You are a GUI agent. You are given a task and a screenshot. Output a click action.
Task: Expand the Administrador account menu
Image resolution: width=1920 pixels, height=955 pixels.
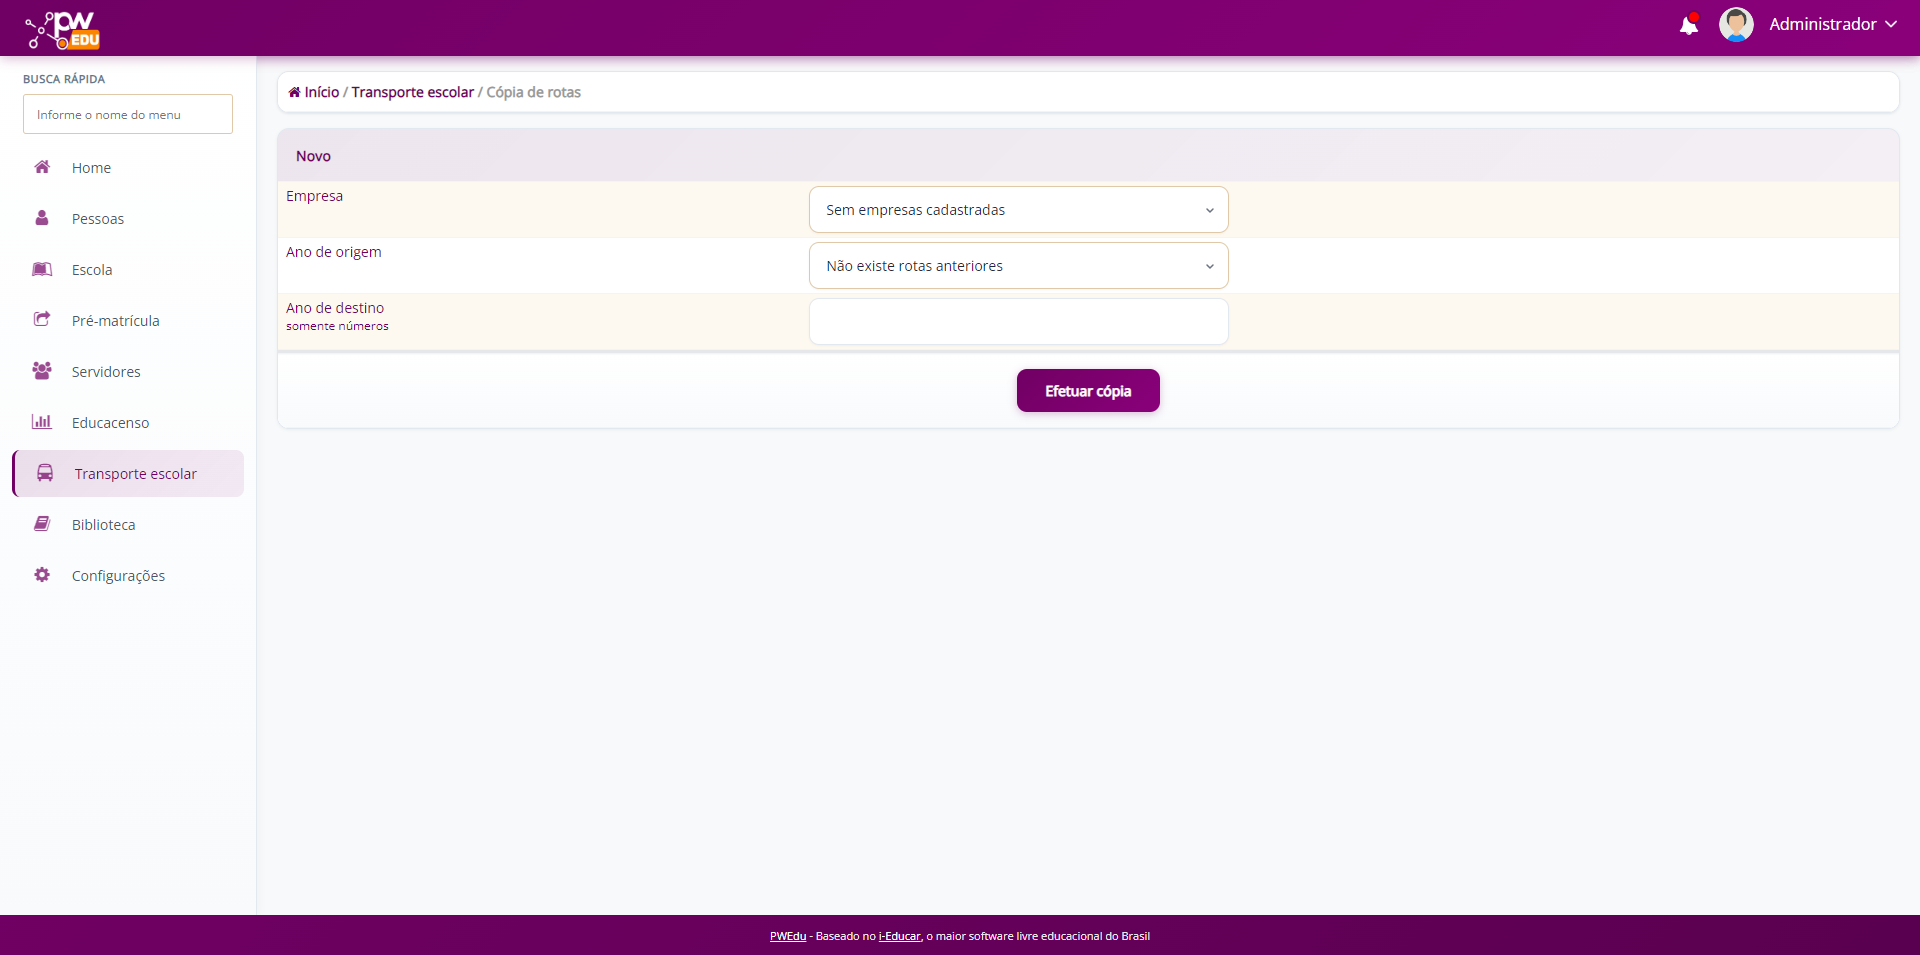pyautogui.click(x=1832, y=25)
